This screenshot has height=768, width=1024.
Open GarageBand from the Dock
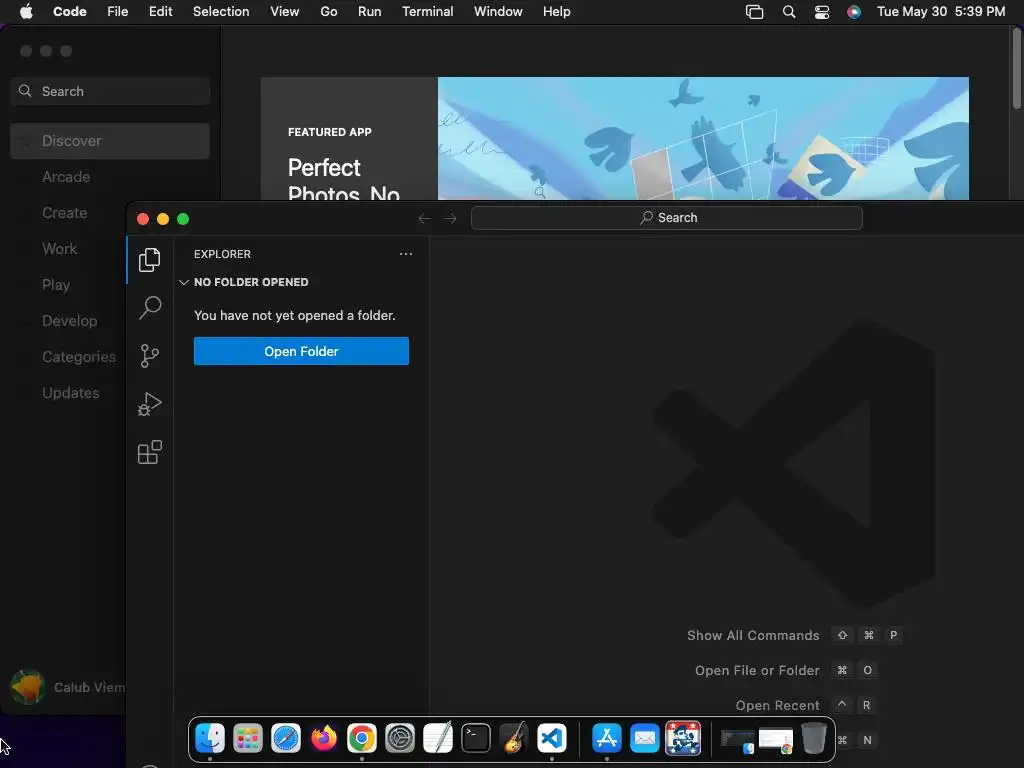[x=514, y=739]
